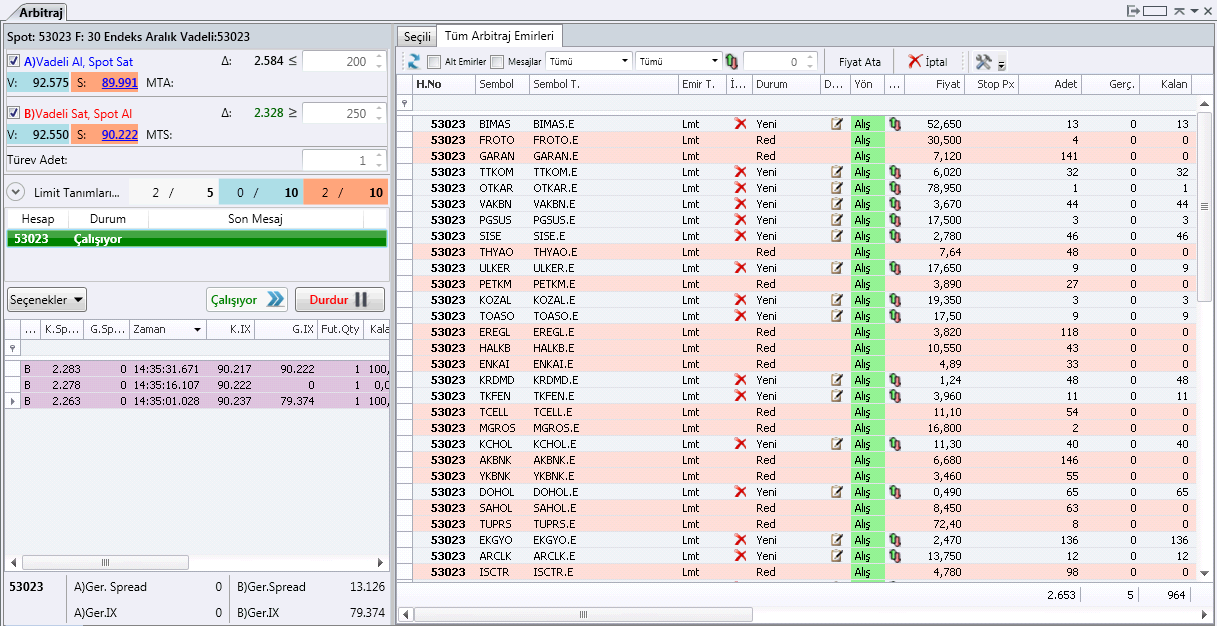Edit the PGSUS order via pencil icon
Image resolution: width=1217 pixels, height=626 pixels.
pyautogui.click(x=837, y=220)
